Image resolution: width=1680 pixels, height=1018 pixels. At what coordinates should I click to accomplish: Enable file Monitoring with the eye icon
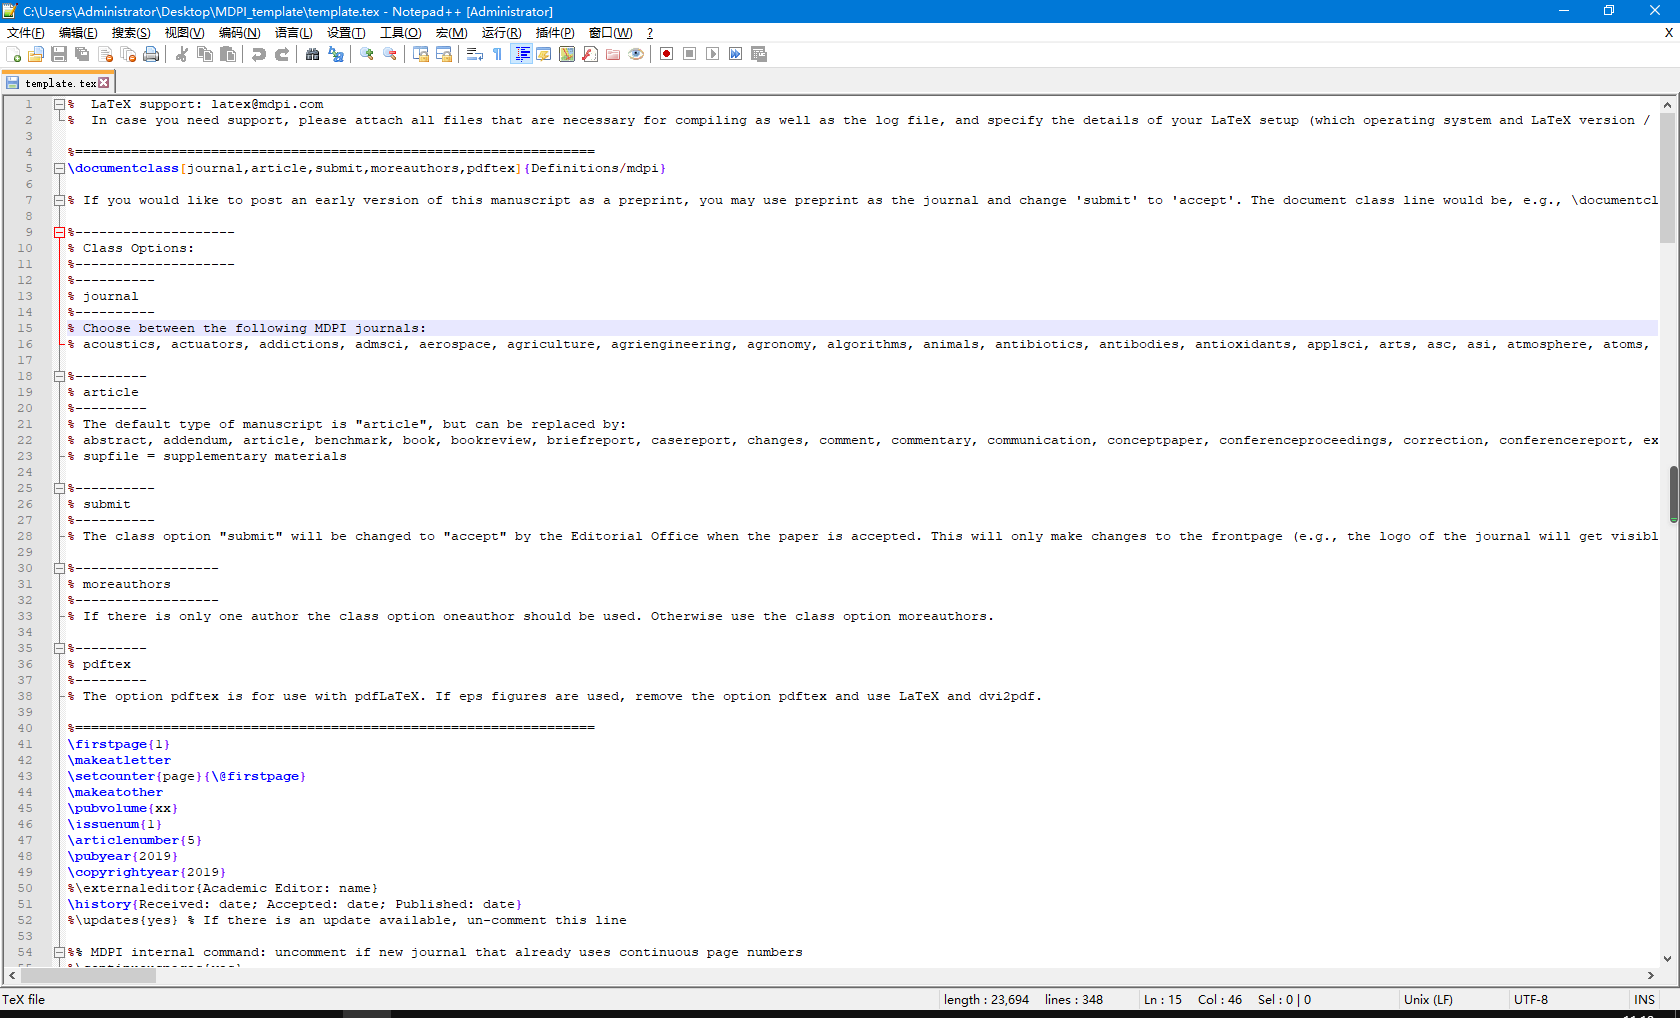[x=636, y=54]
